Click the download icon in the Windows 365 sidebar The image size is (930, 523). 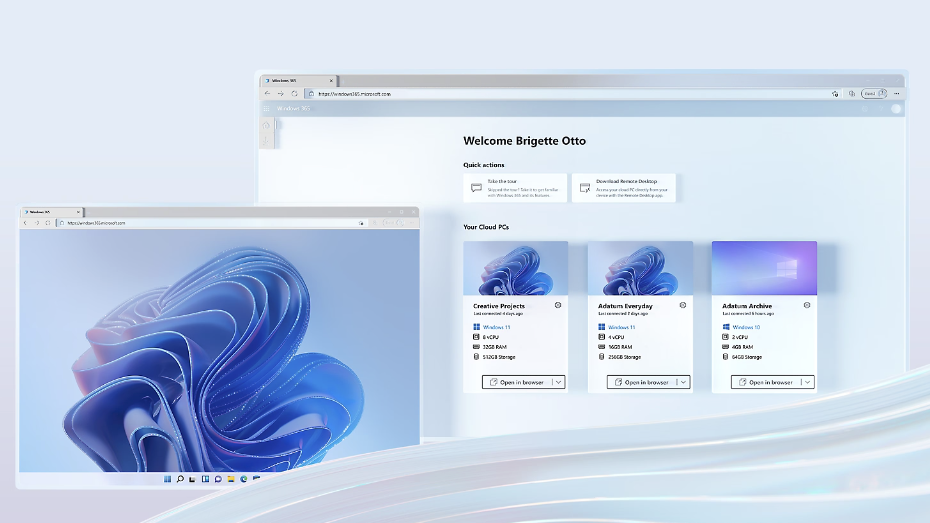point(266,140)
